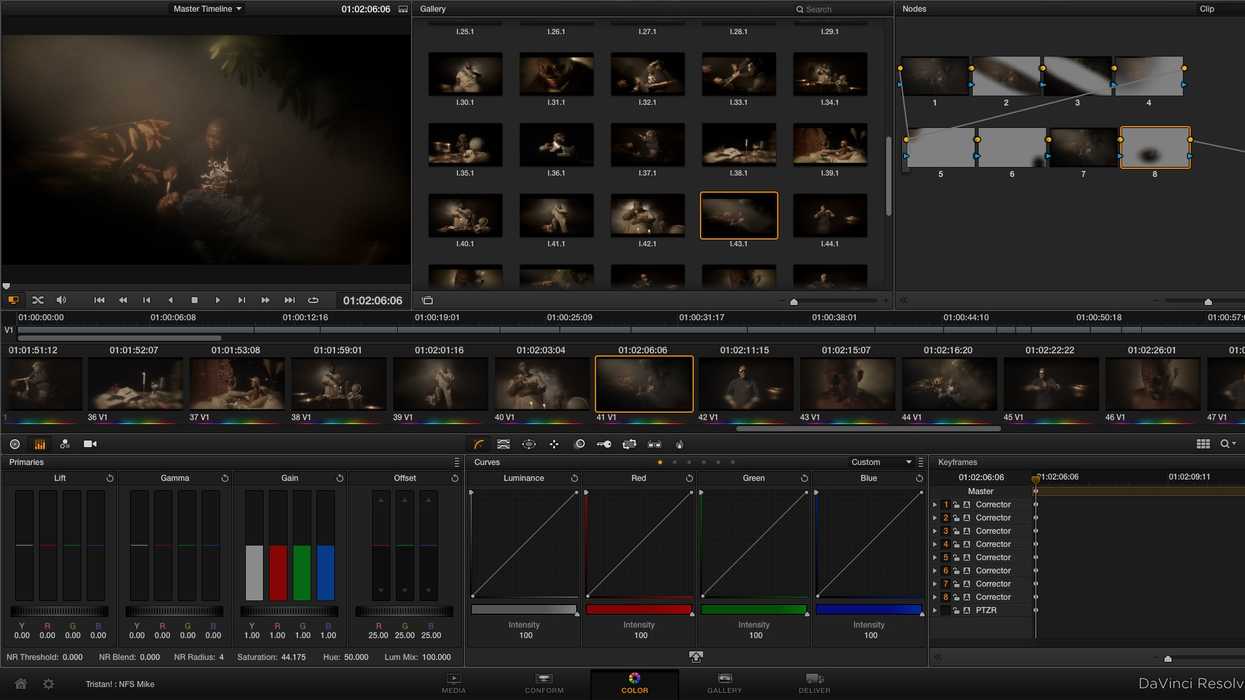Switch to the Conform page
The width and height of the screenshot is (1245, 700).
544,684
